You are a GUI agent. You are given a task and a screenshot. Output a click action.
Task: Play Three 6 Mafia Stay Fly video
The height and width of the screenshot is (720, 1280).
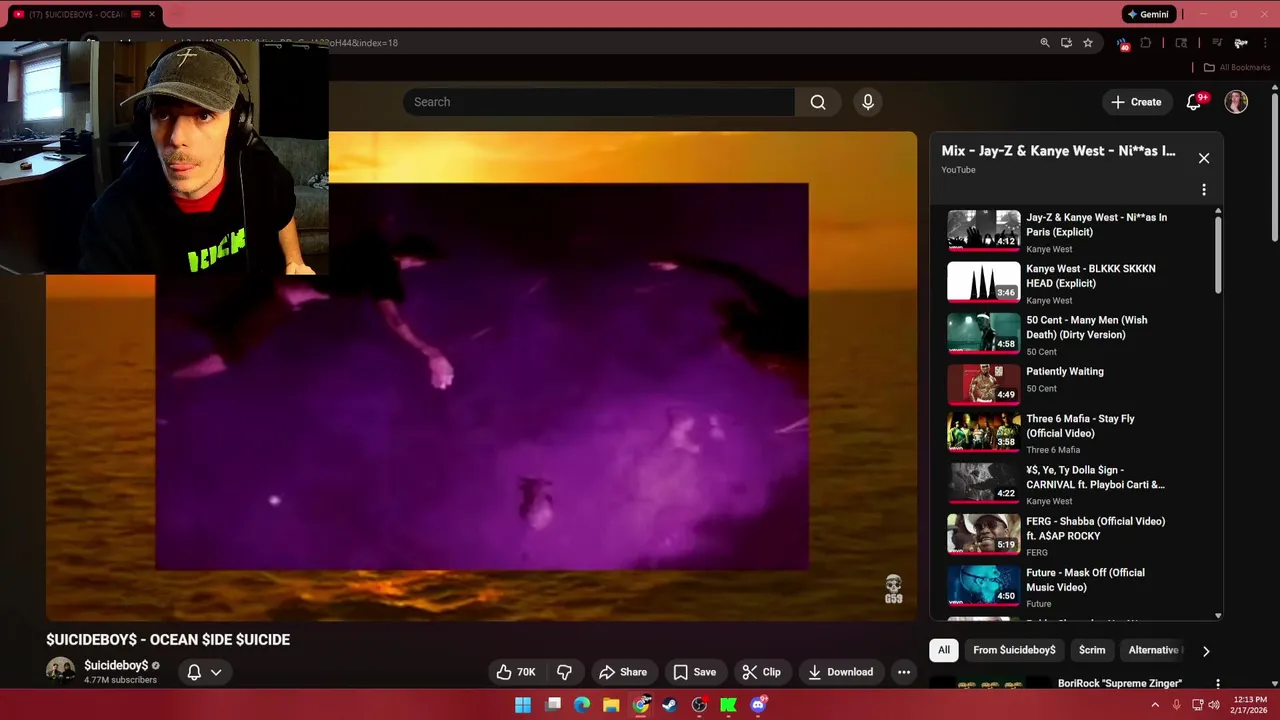pos(1076,433)
